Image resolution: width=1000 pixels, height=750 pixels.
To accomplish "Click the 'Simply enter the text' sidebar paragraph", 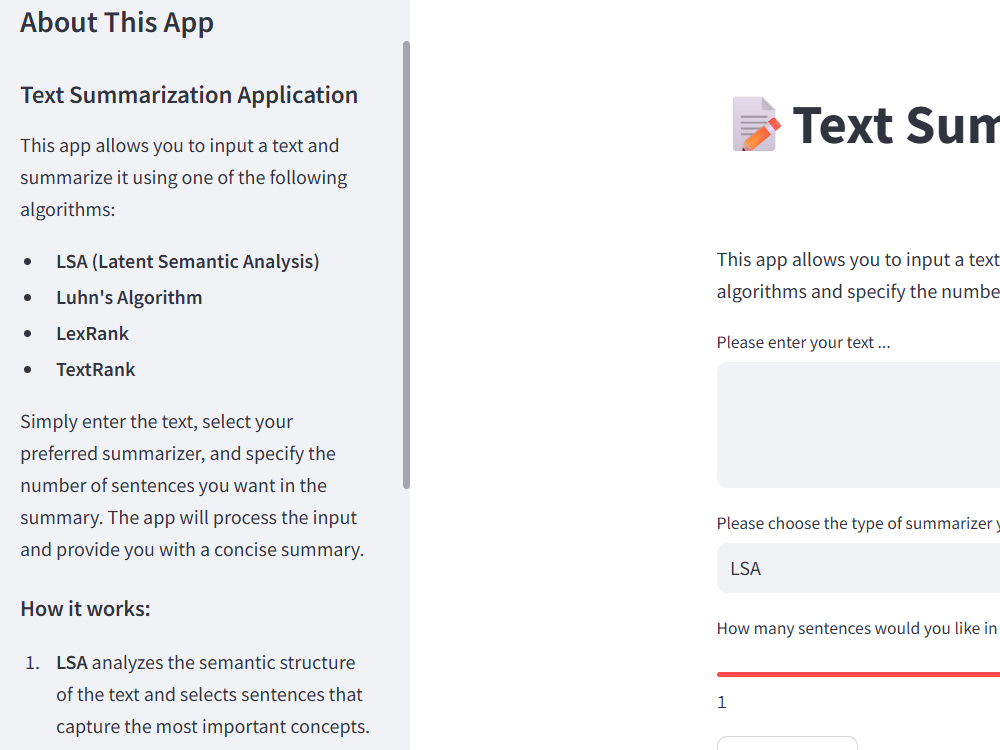I will point(192,485).
